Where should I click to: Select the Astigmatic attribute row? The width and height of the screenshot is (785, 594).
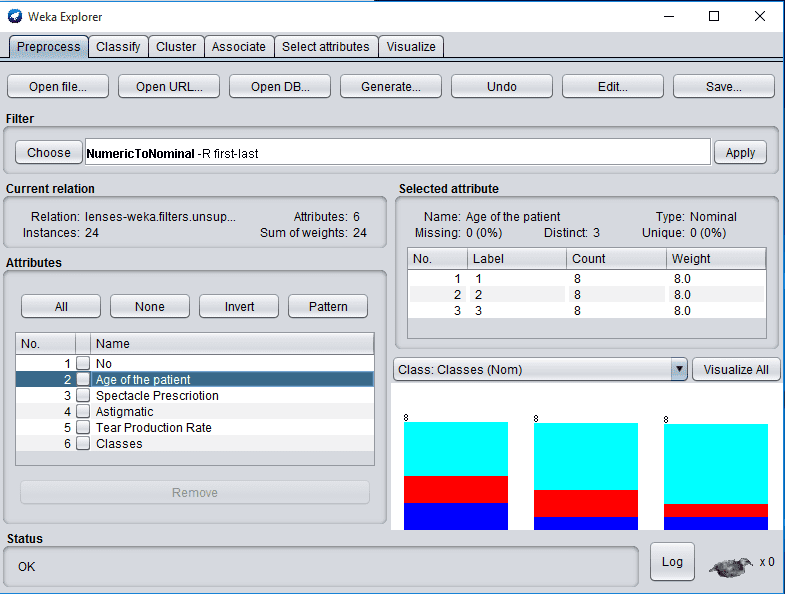[x=195, y=411]
